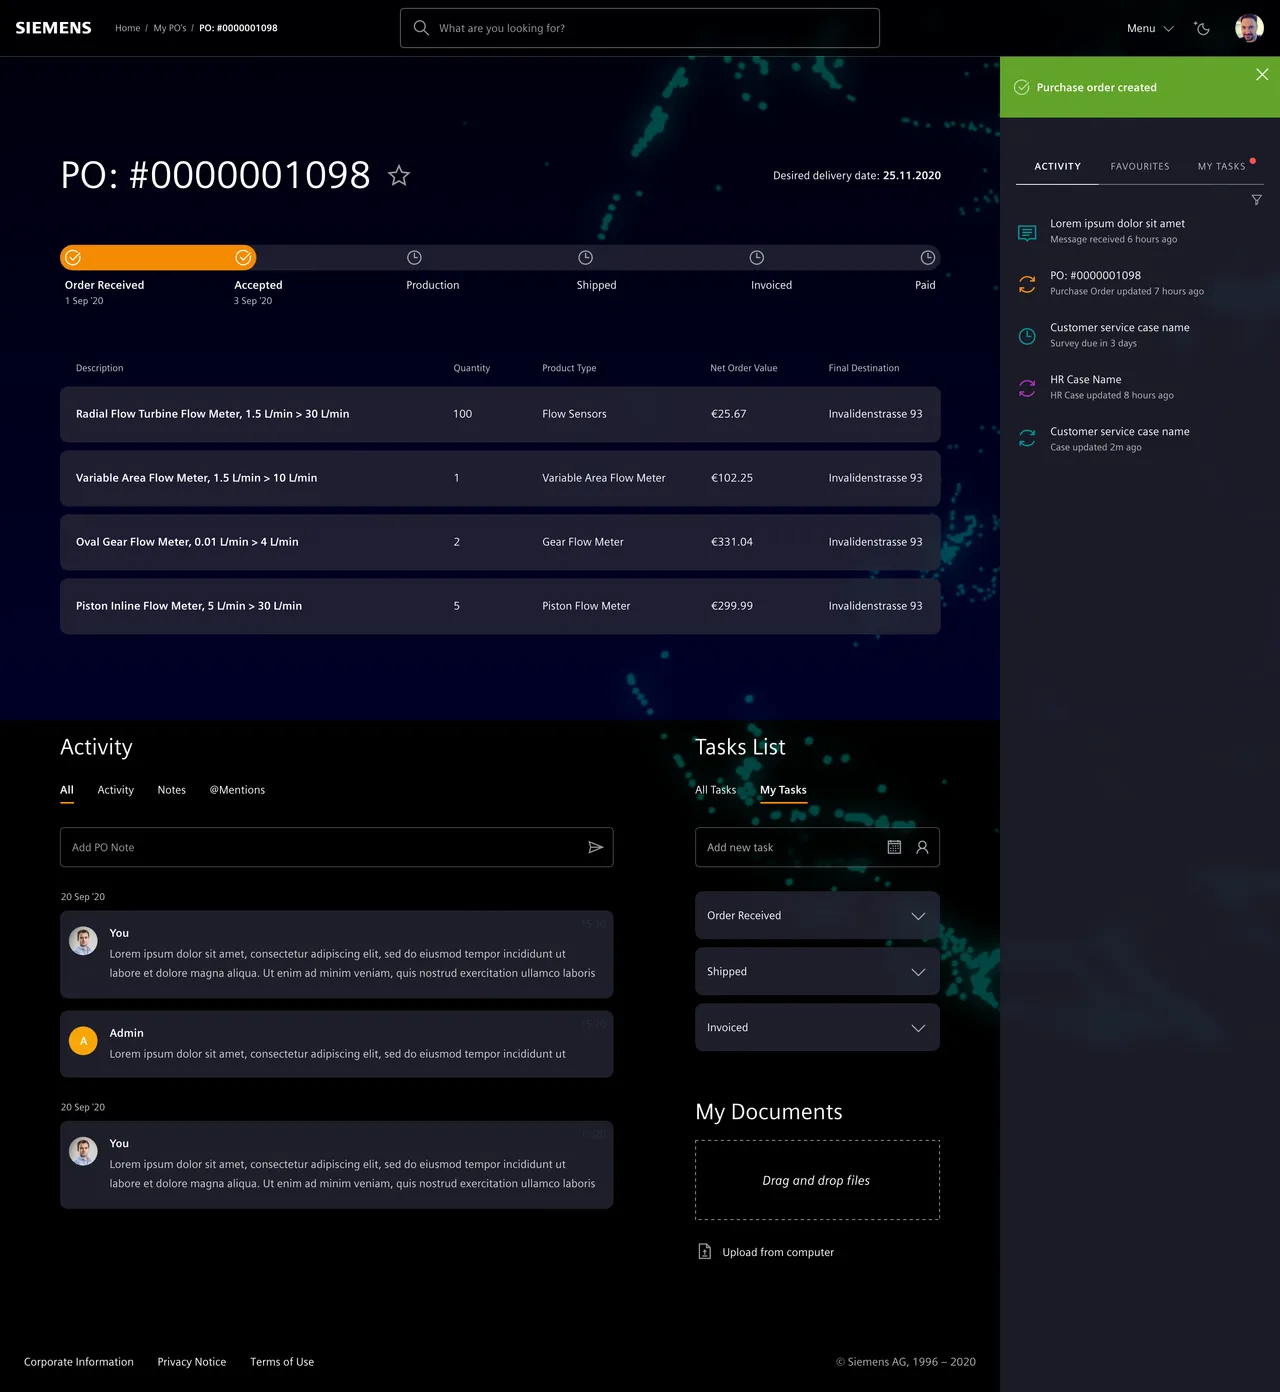Click Upload from computer
The width and height of the screenshot is (1280, 1392).
pyautogui.click(x=778, y=1251)
